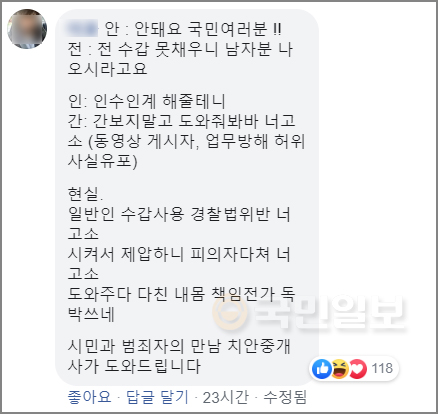Click the 좋아요 link under the comment

(89, 397)
